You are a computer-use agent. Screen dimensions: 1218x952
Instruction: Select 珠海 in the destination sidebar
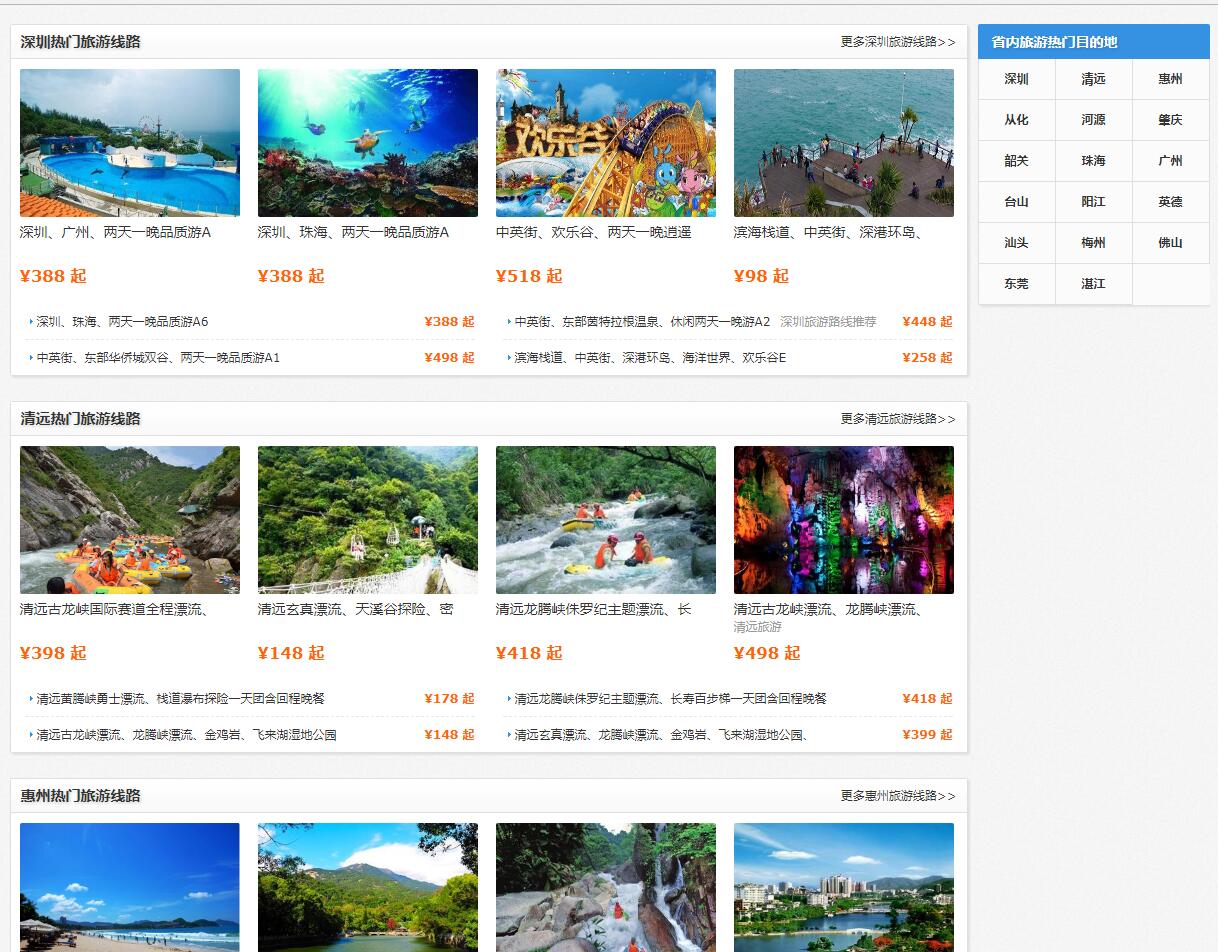pos(1093,161)
